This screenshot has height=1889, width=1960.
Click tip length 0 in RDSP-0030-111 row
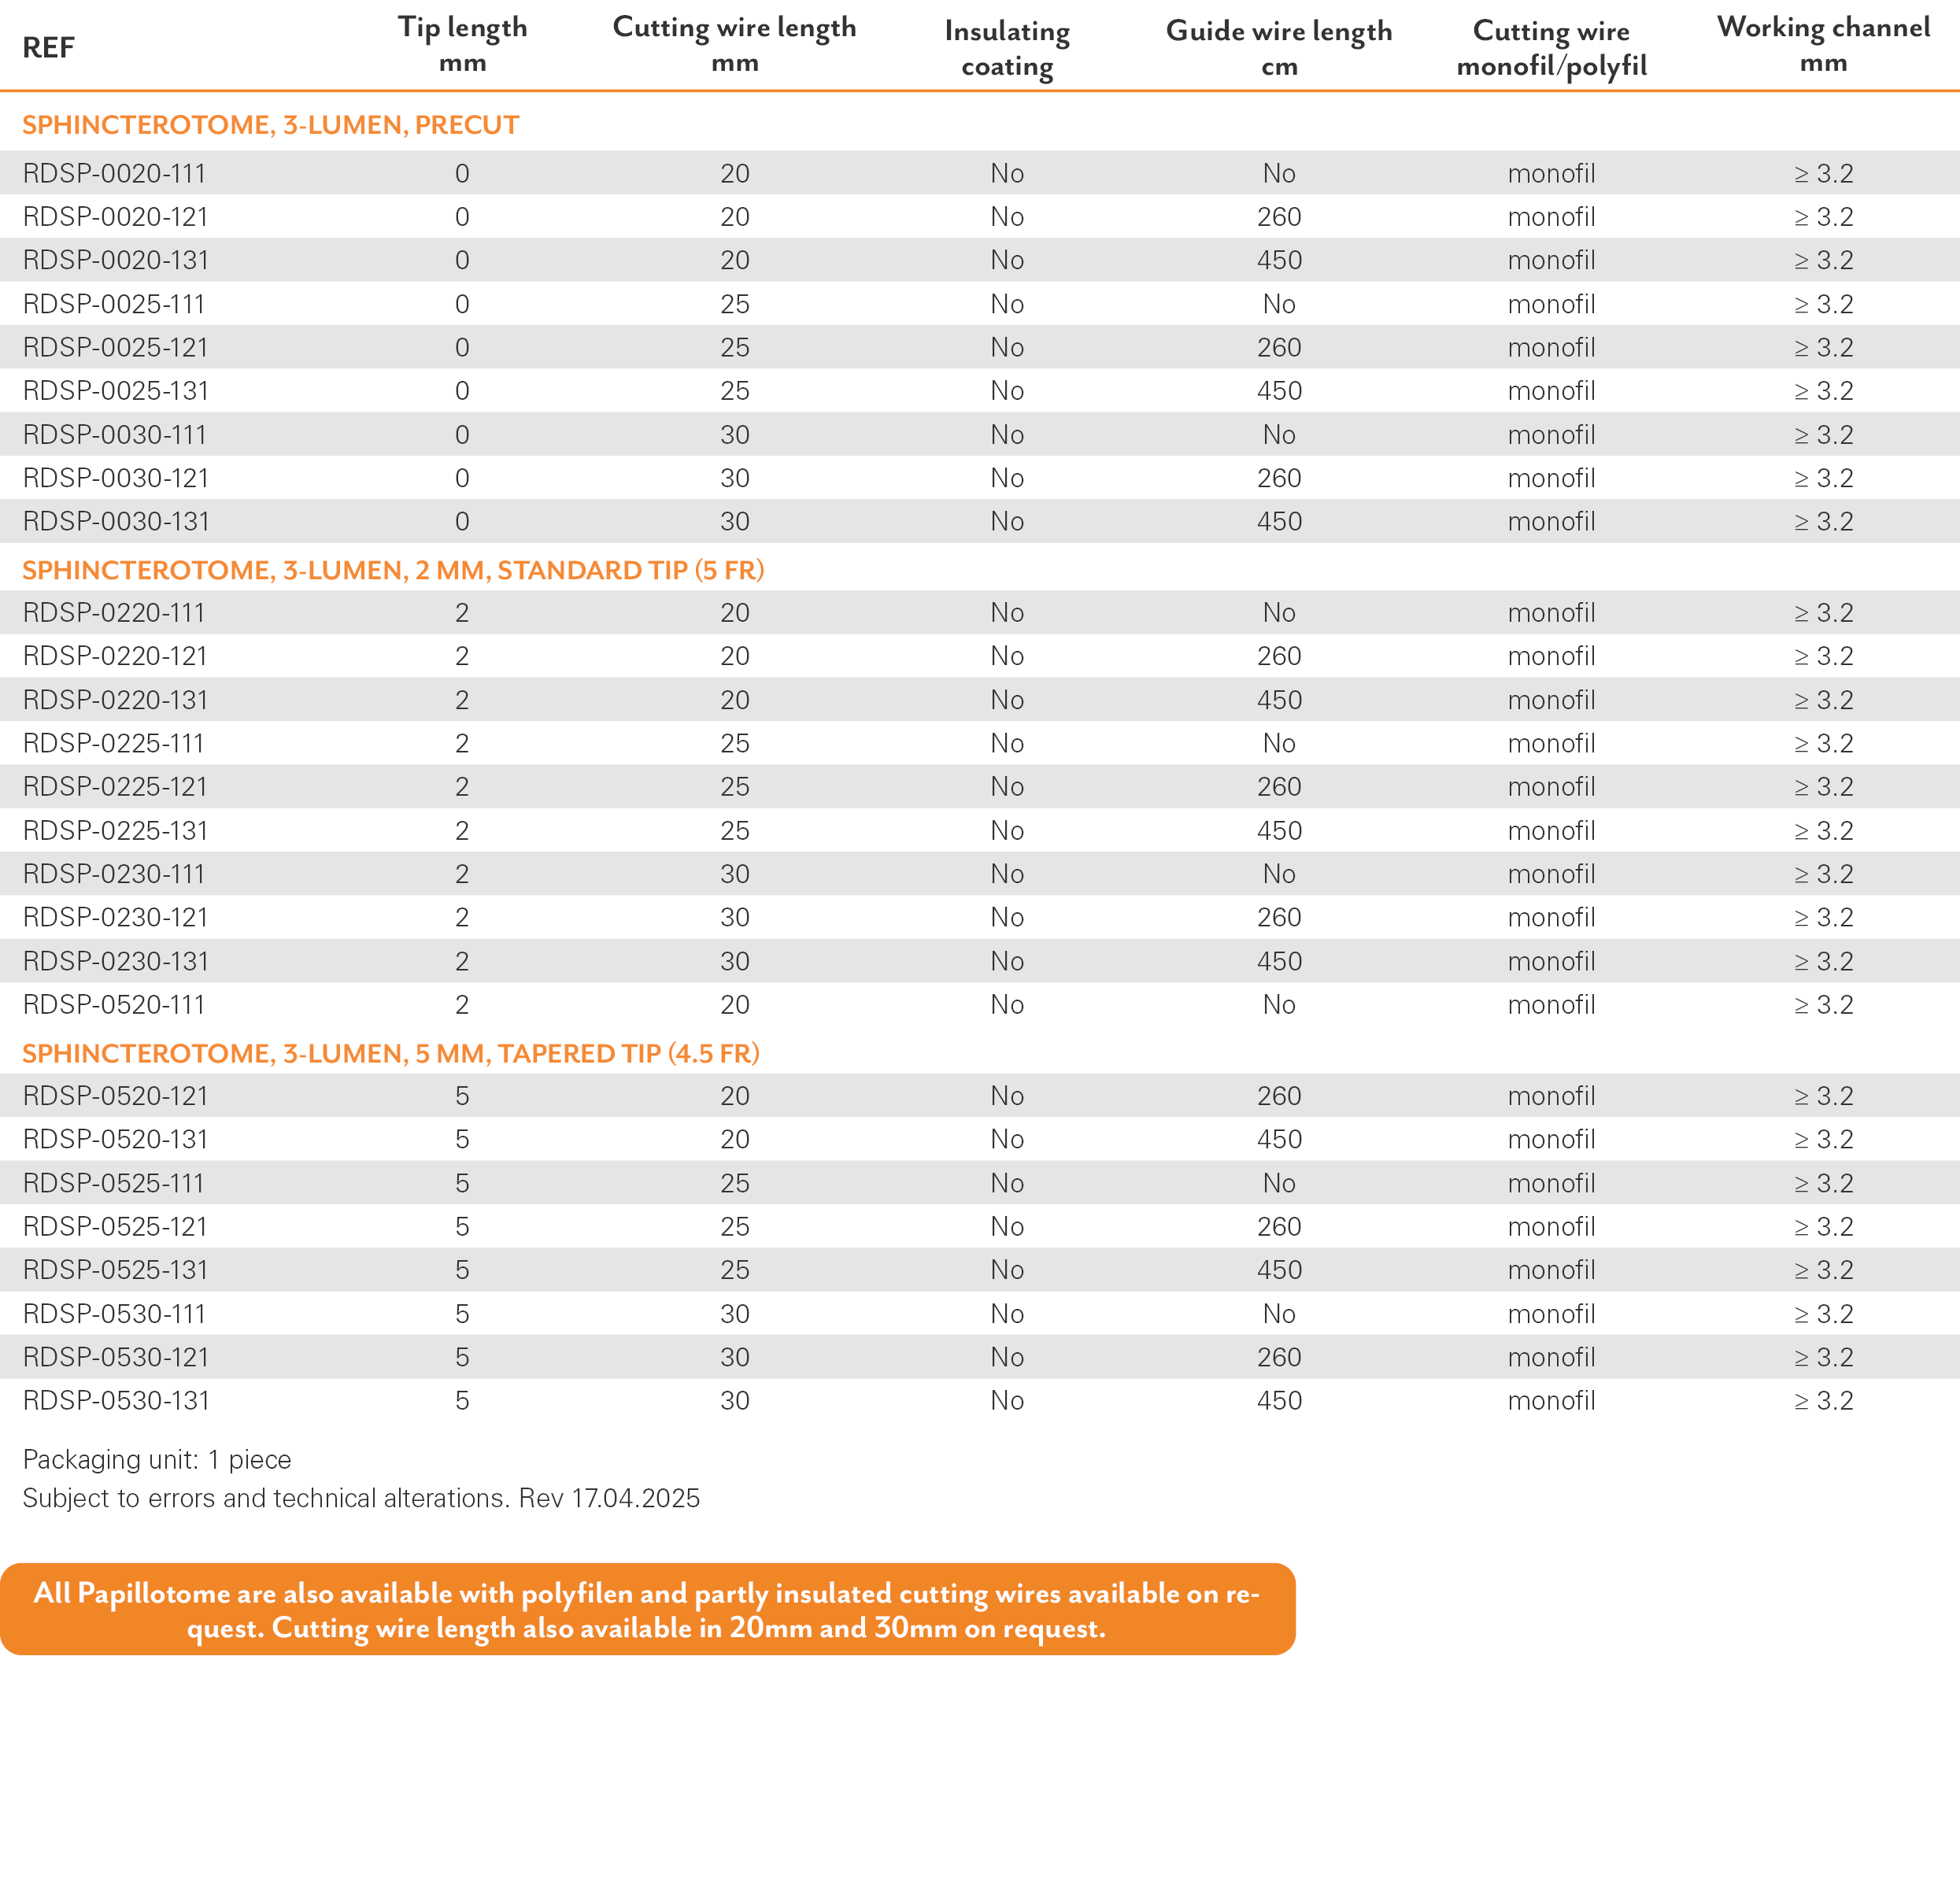[x=462, y=435]
